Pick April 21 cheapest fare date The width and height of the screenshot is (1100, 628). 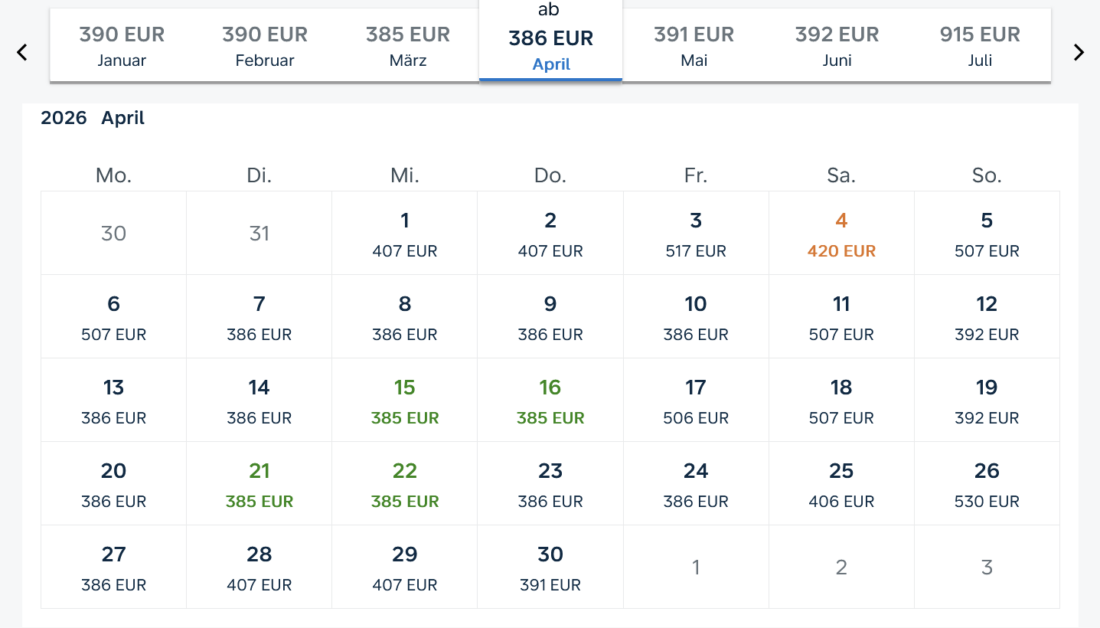click(259, 484)
